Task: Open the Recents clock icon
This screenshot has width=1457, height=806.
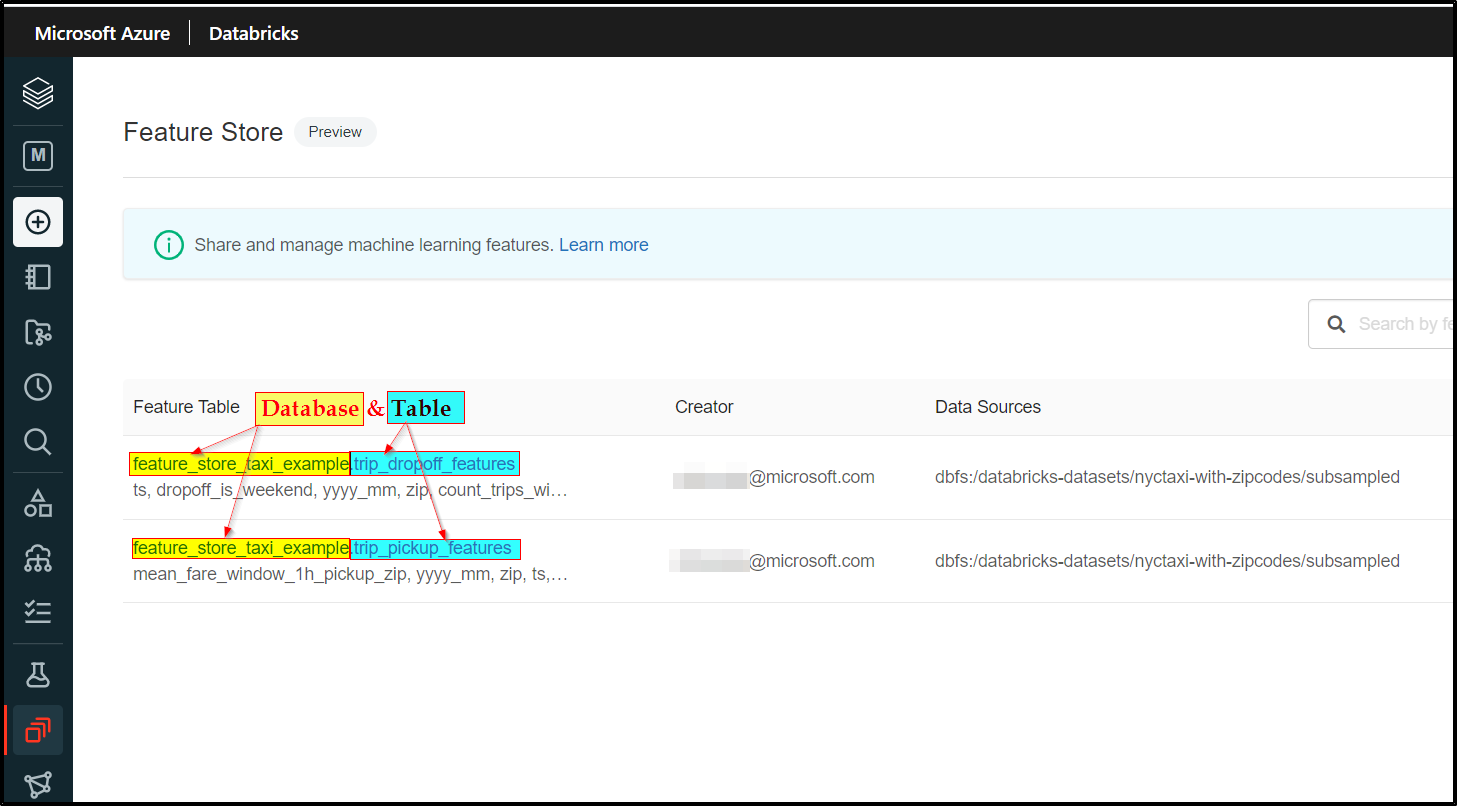Action: pyautogui.click(x=38, y=387)
